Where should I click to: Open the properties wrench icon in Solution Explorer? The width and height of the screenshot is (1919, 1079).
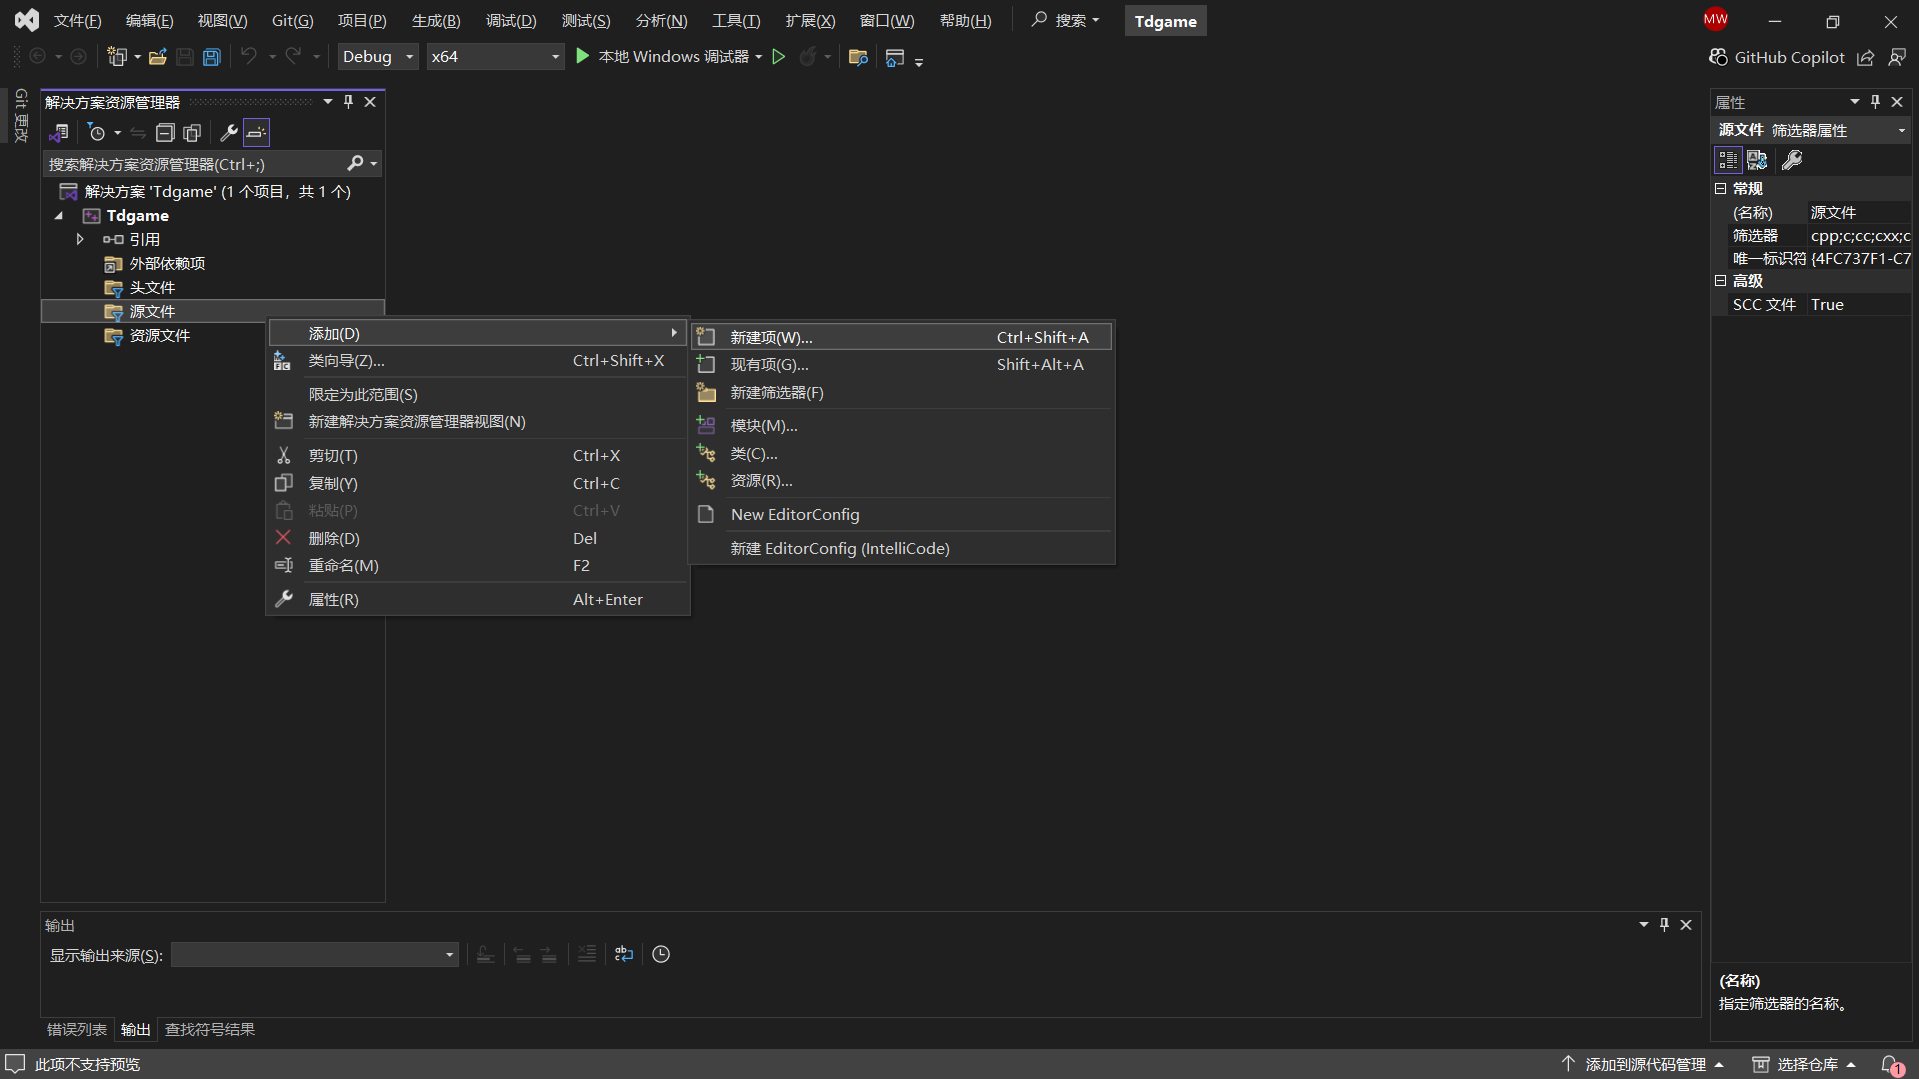point(228,132)
